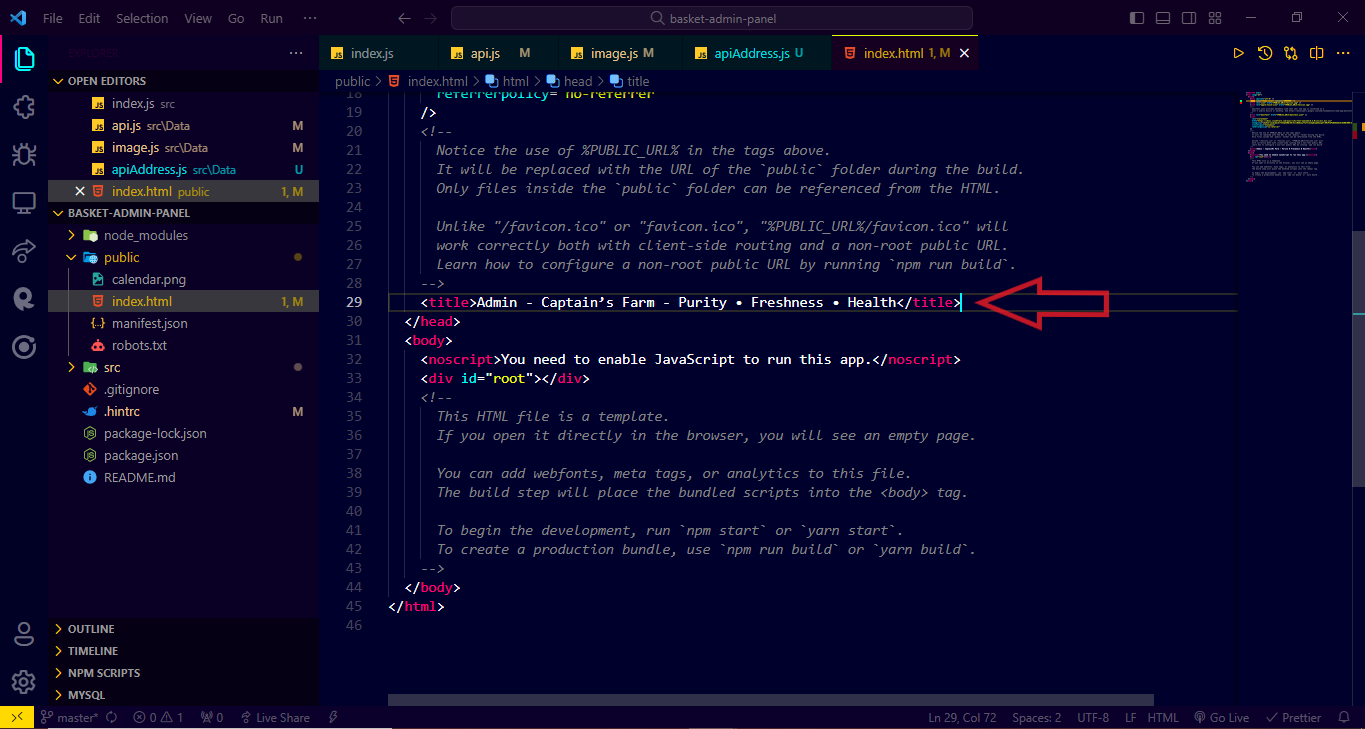Synchronize changes with the sync icon
Screen dimensions: 1365x729
tap(111, 717)
